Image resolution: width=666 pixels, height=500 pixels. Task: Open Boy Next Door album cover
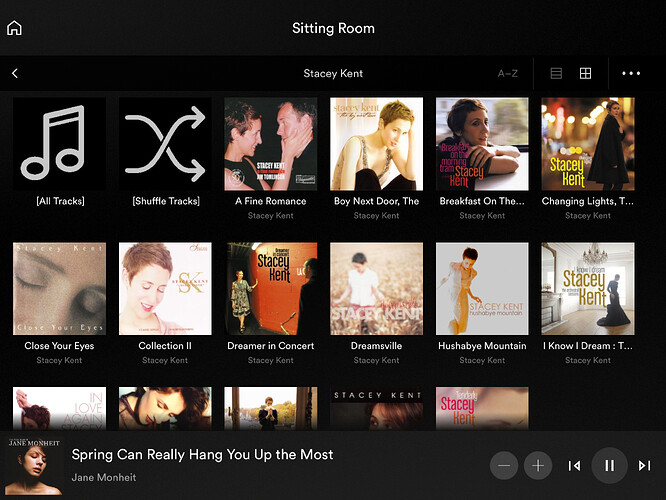click(376, 144)
